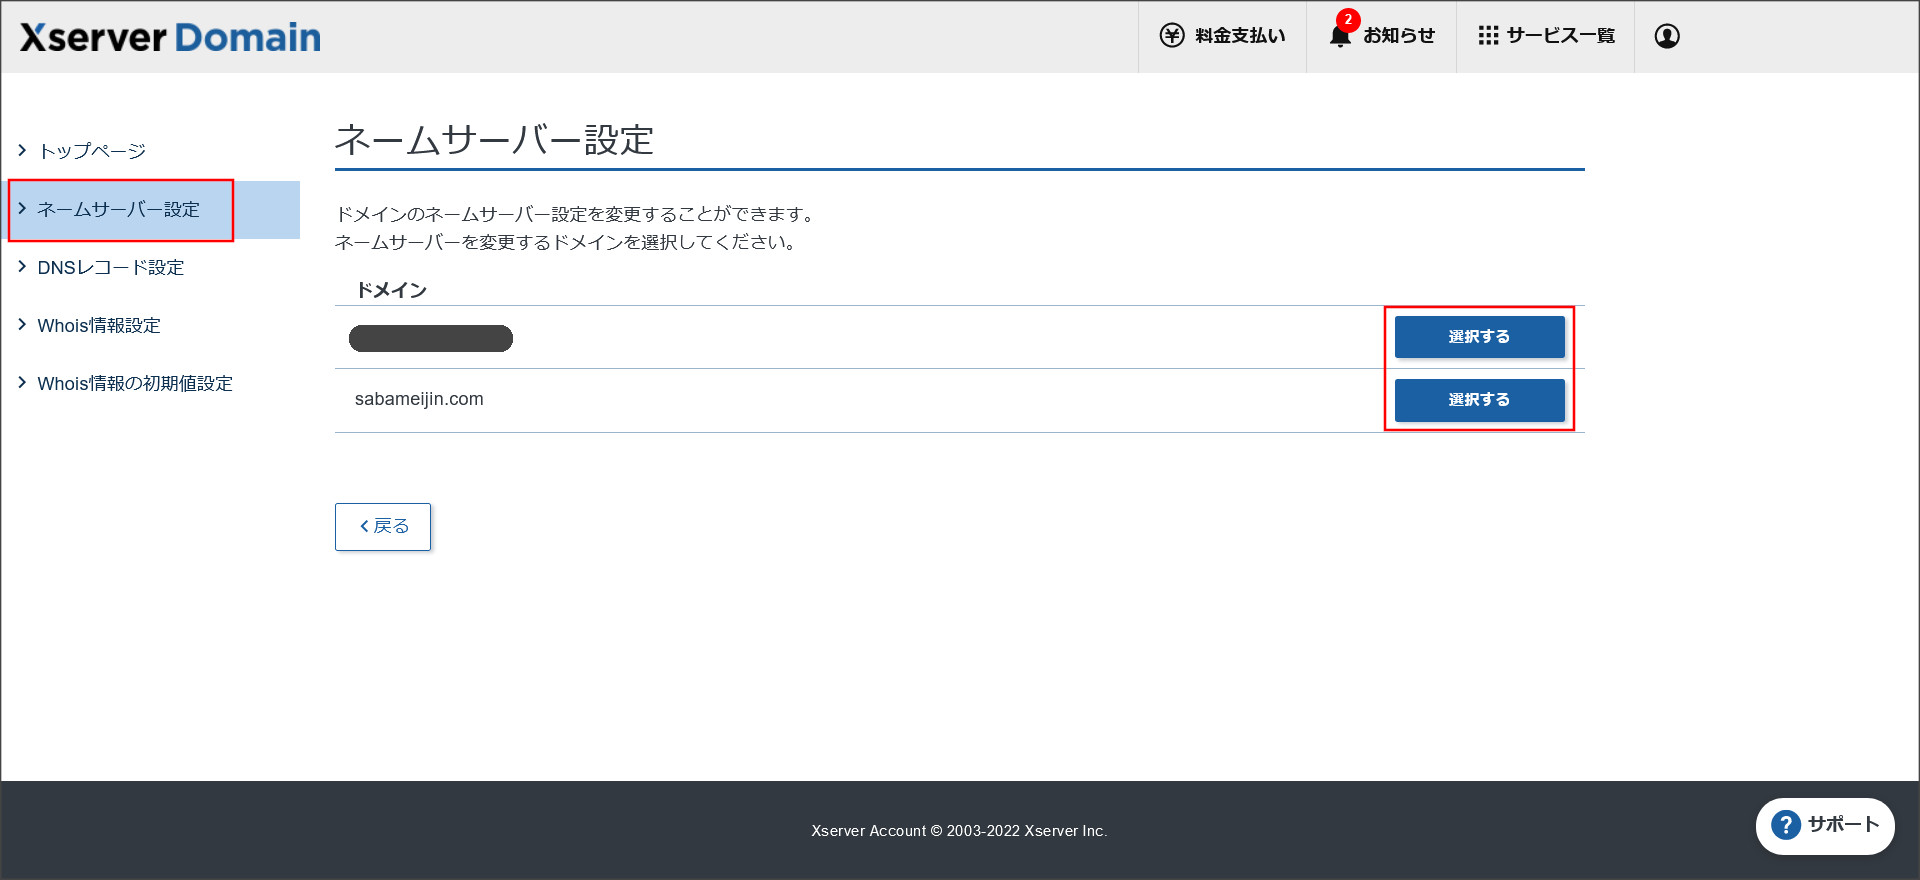Open the サポート chat button

point(1825,826)
